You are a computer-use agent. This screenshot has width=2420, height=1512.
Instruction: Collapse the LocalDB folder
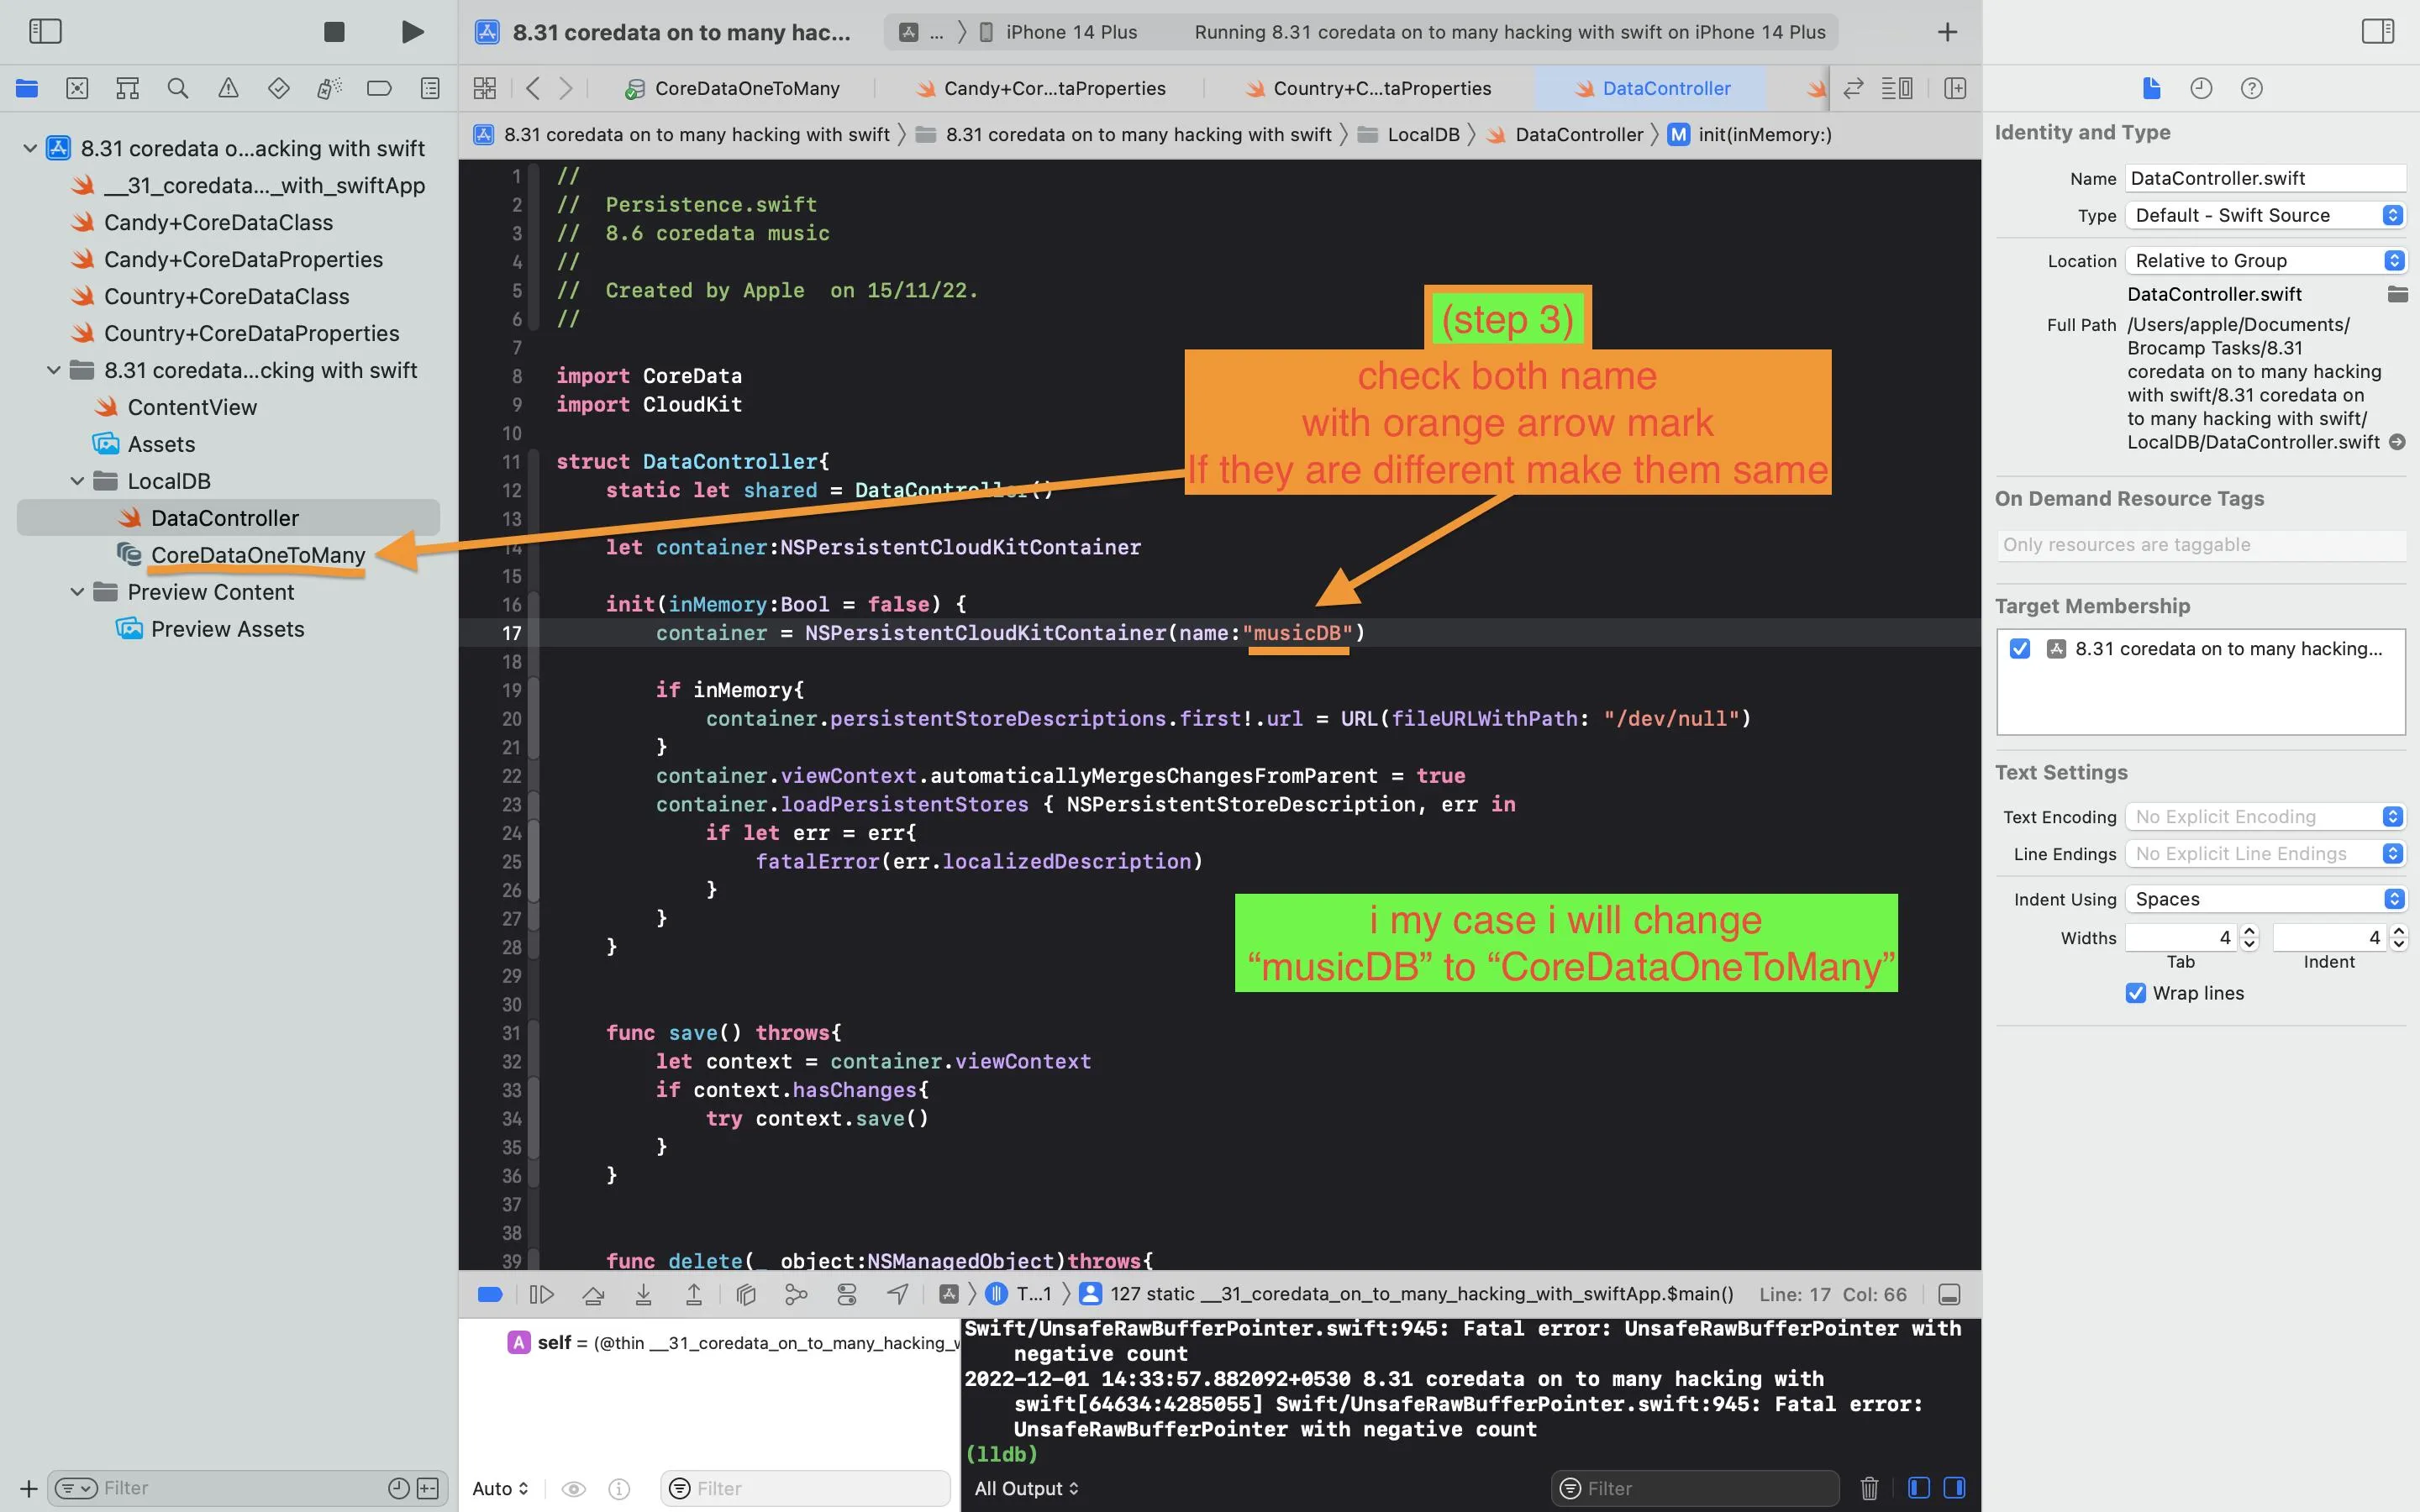pos(77,481)
